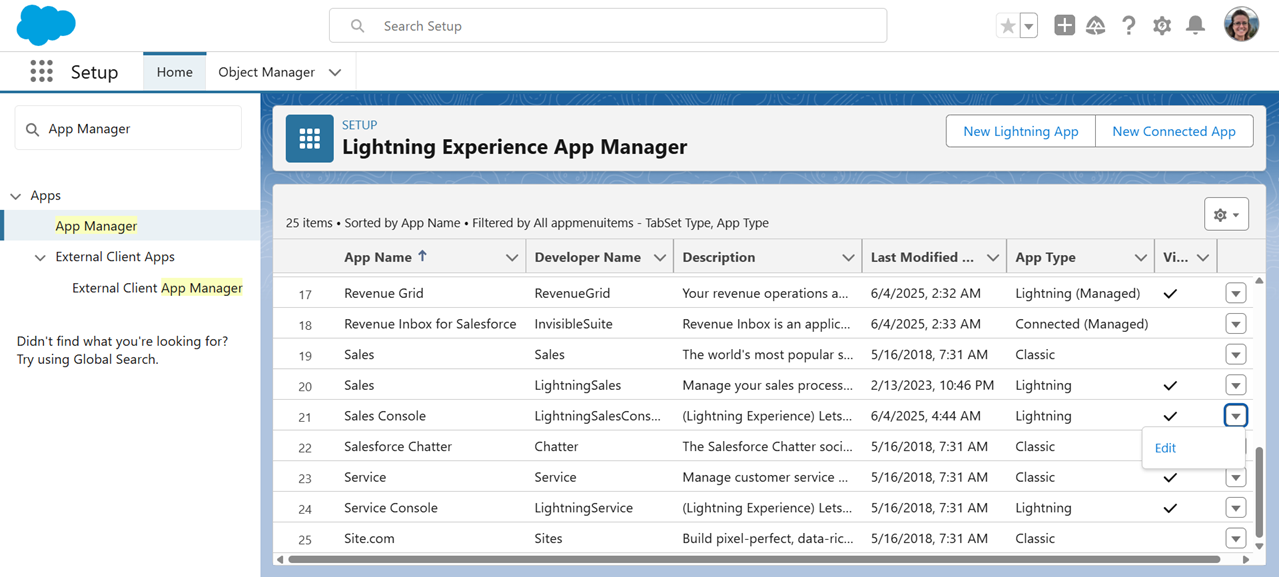Open the Notifications bell
This screenshot has height=577, width=1279.
coord(1195,26)
